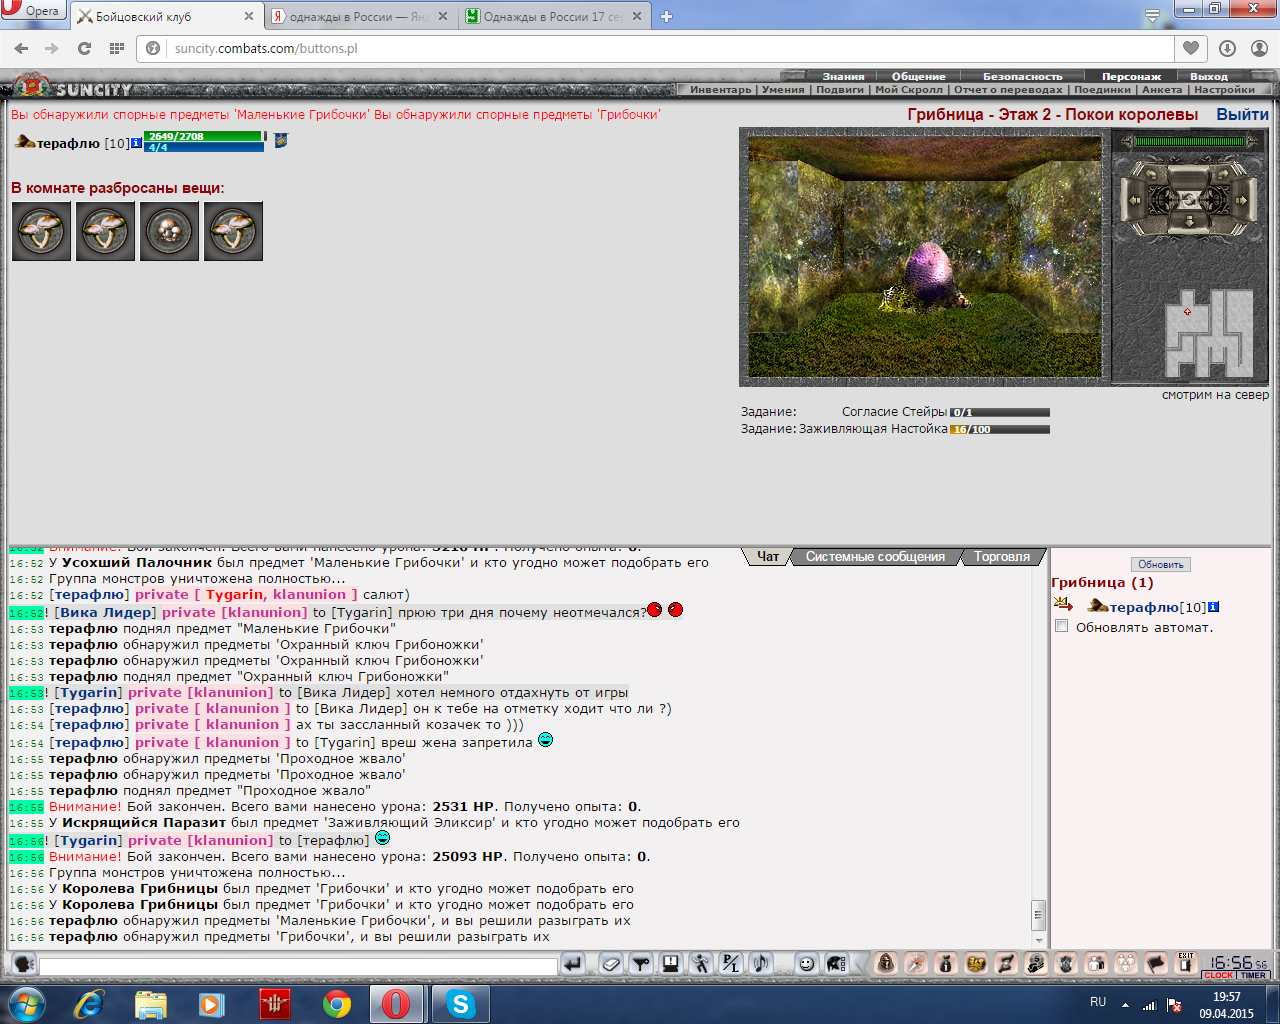Open the chat filter funnel icon
This screenshot has width=1280, height=1024.
(641, 964)
